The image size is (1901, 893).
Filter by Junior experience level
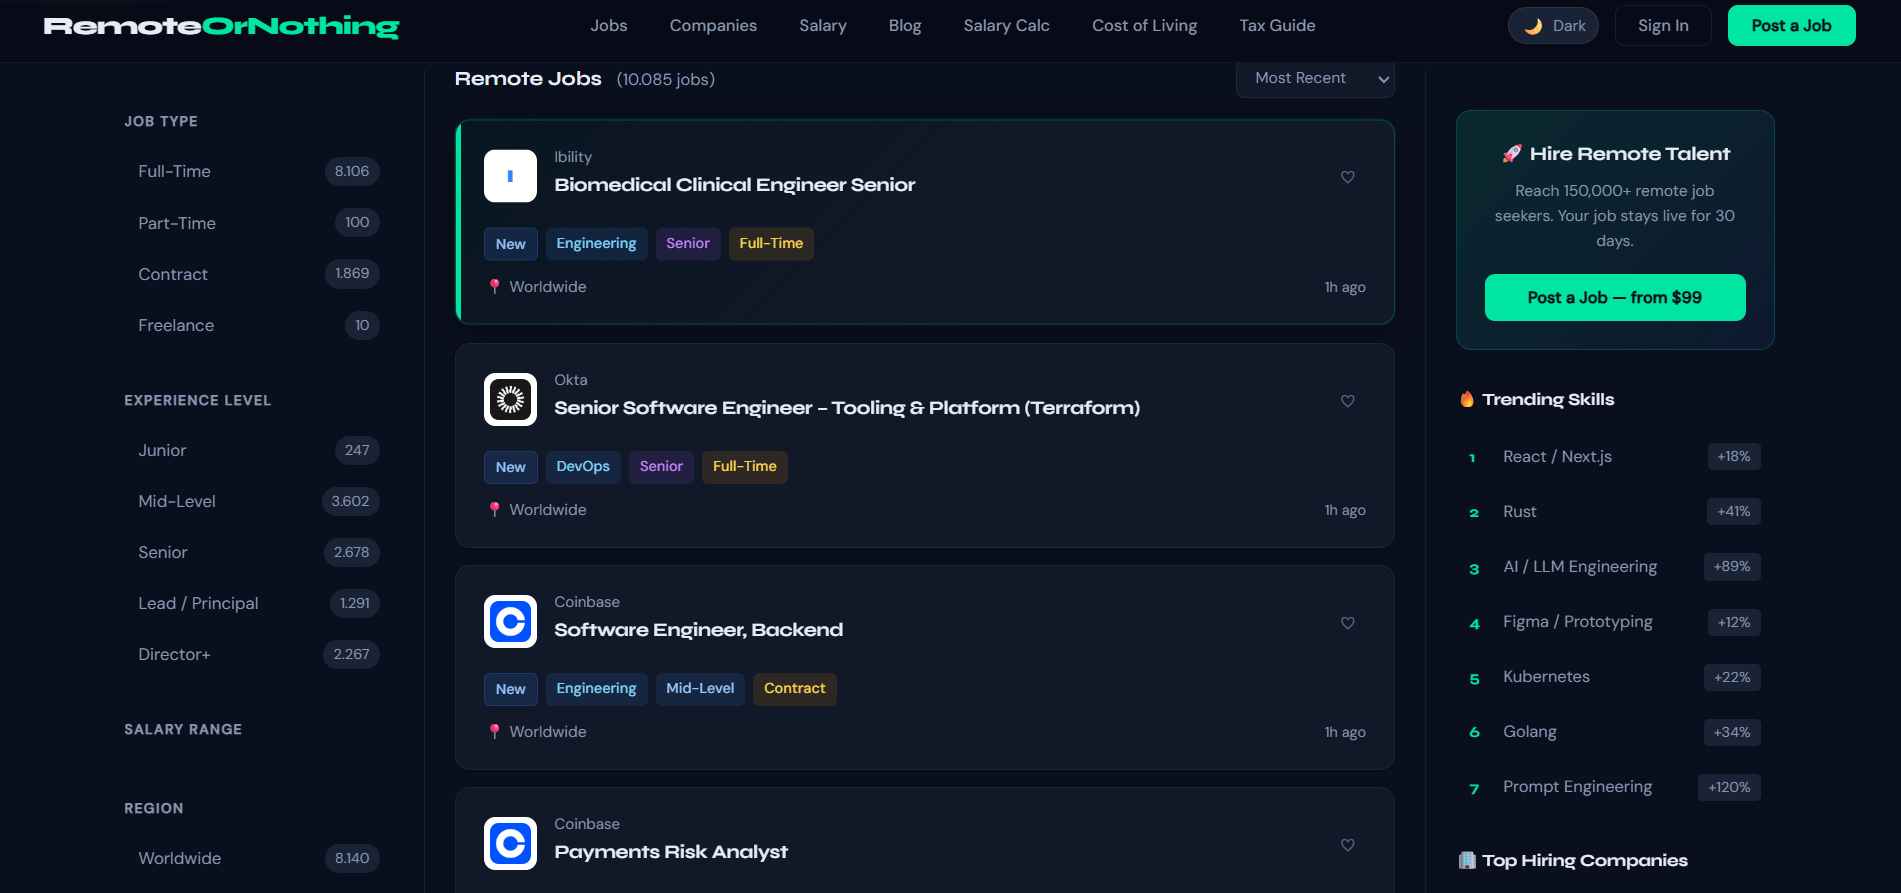click(x=252, y=450)
